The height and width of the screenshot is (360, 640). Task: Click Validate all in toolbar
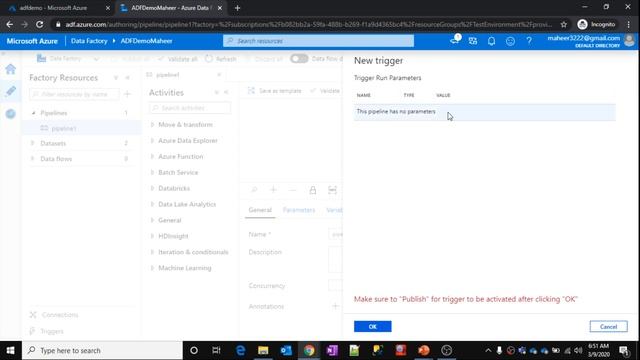coord(178,59)
